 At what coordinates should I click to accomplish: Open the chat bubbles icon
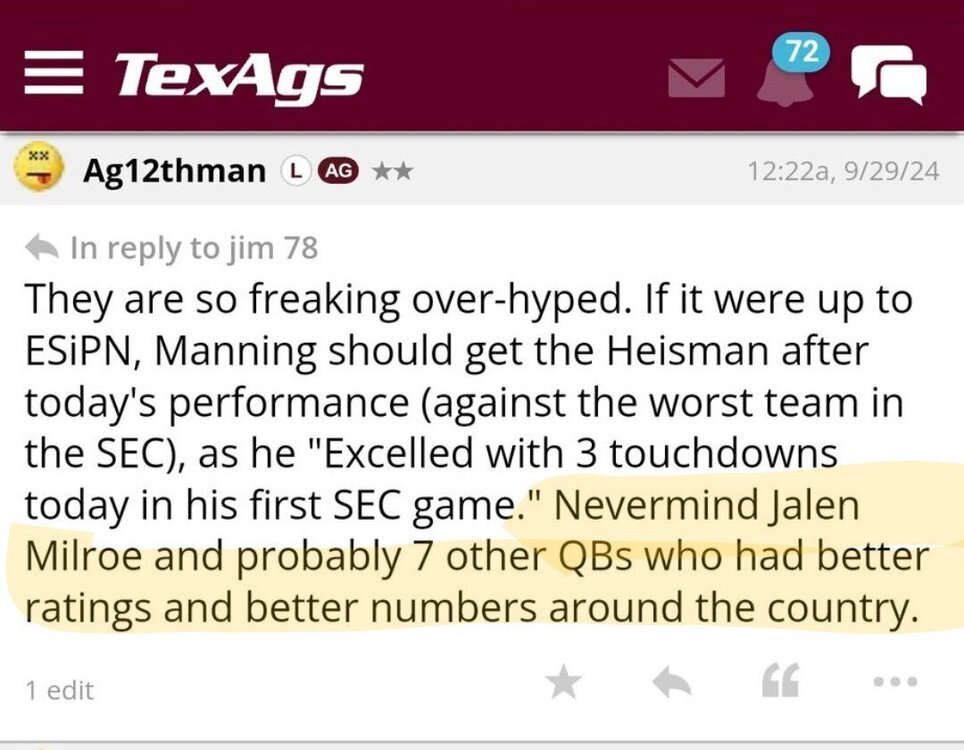pyautogui.click(x=887, y=75)
